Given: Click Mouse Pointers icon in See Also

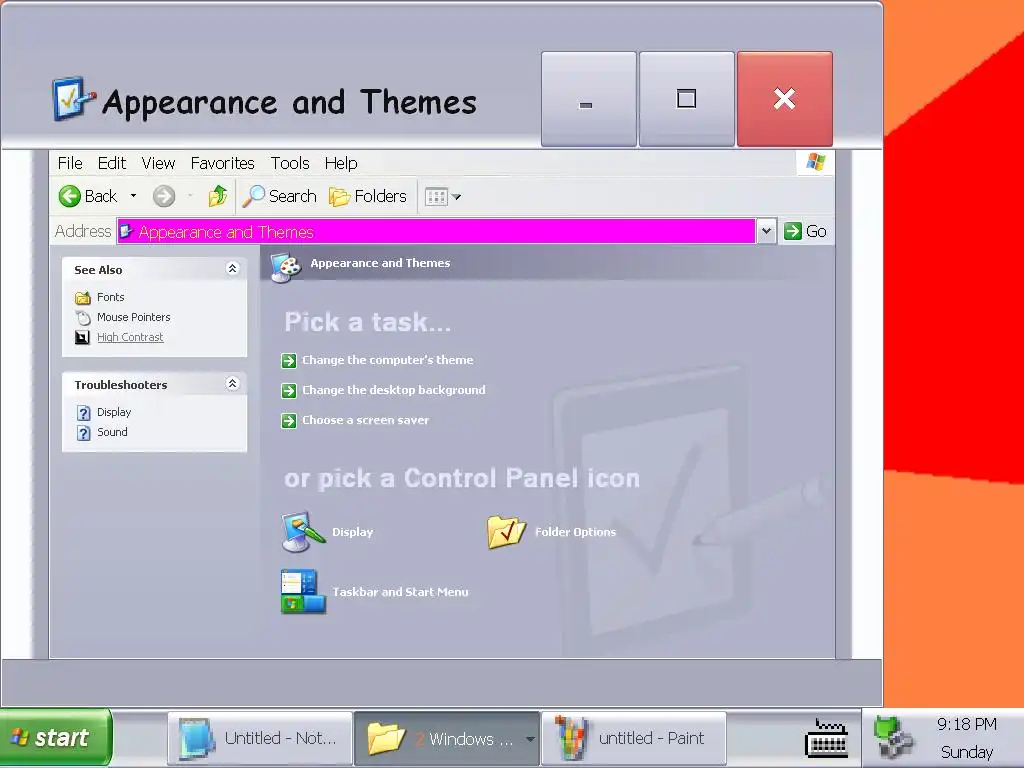Looking at the screenshot, I should pos(83,317).
